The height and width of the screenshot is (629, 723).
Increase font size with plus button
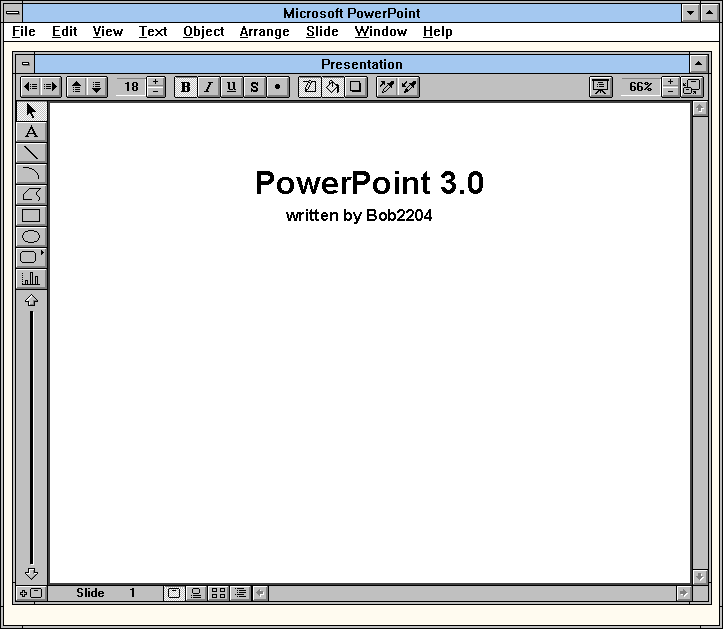(x=155, y=82)
